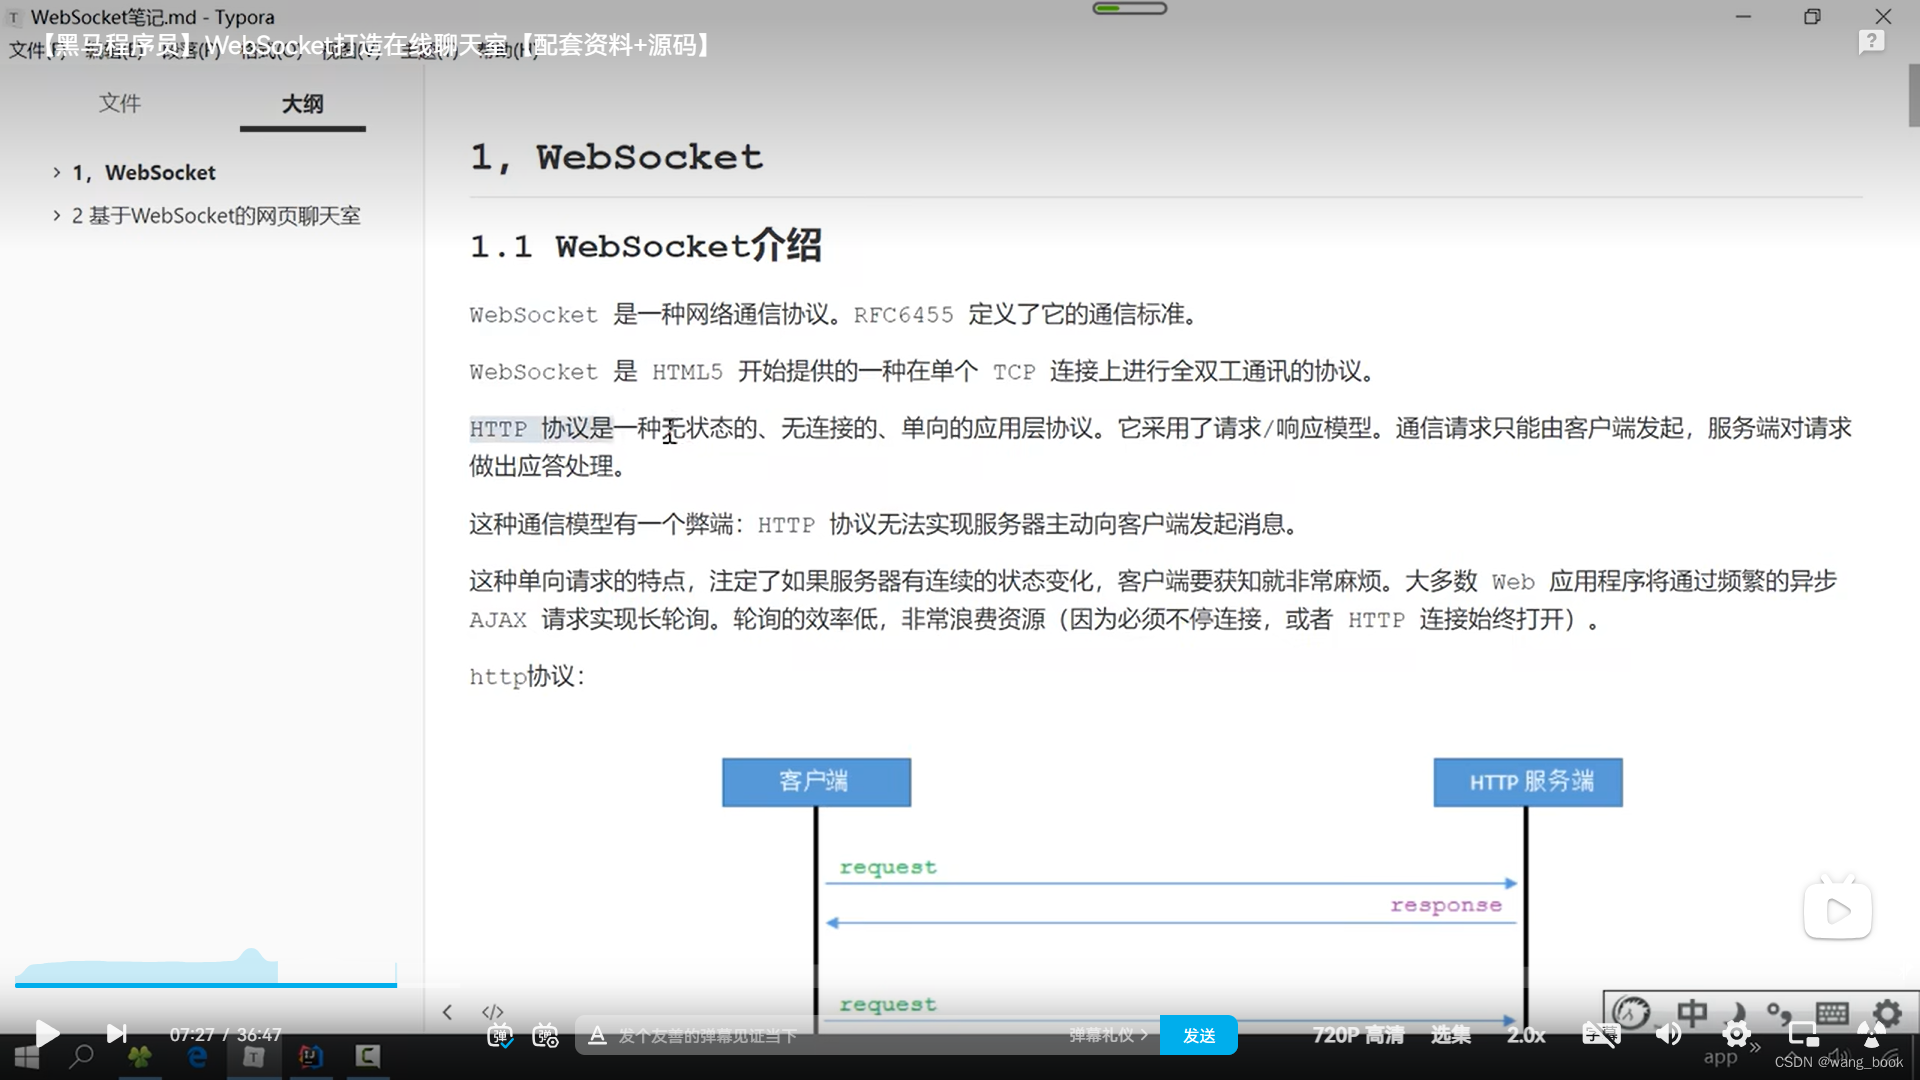Launch IntelliJ IDEA from the taskbar
The height and width of the screenshot is (1080, 1920).
[x=311, y=1057]
